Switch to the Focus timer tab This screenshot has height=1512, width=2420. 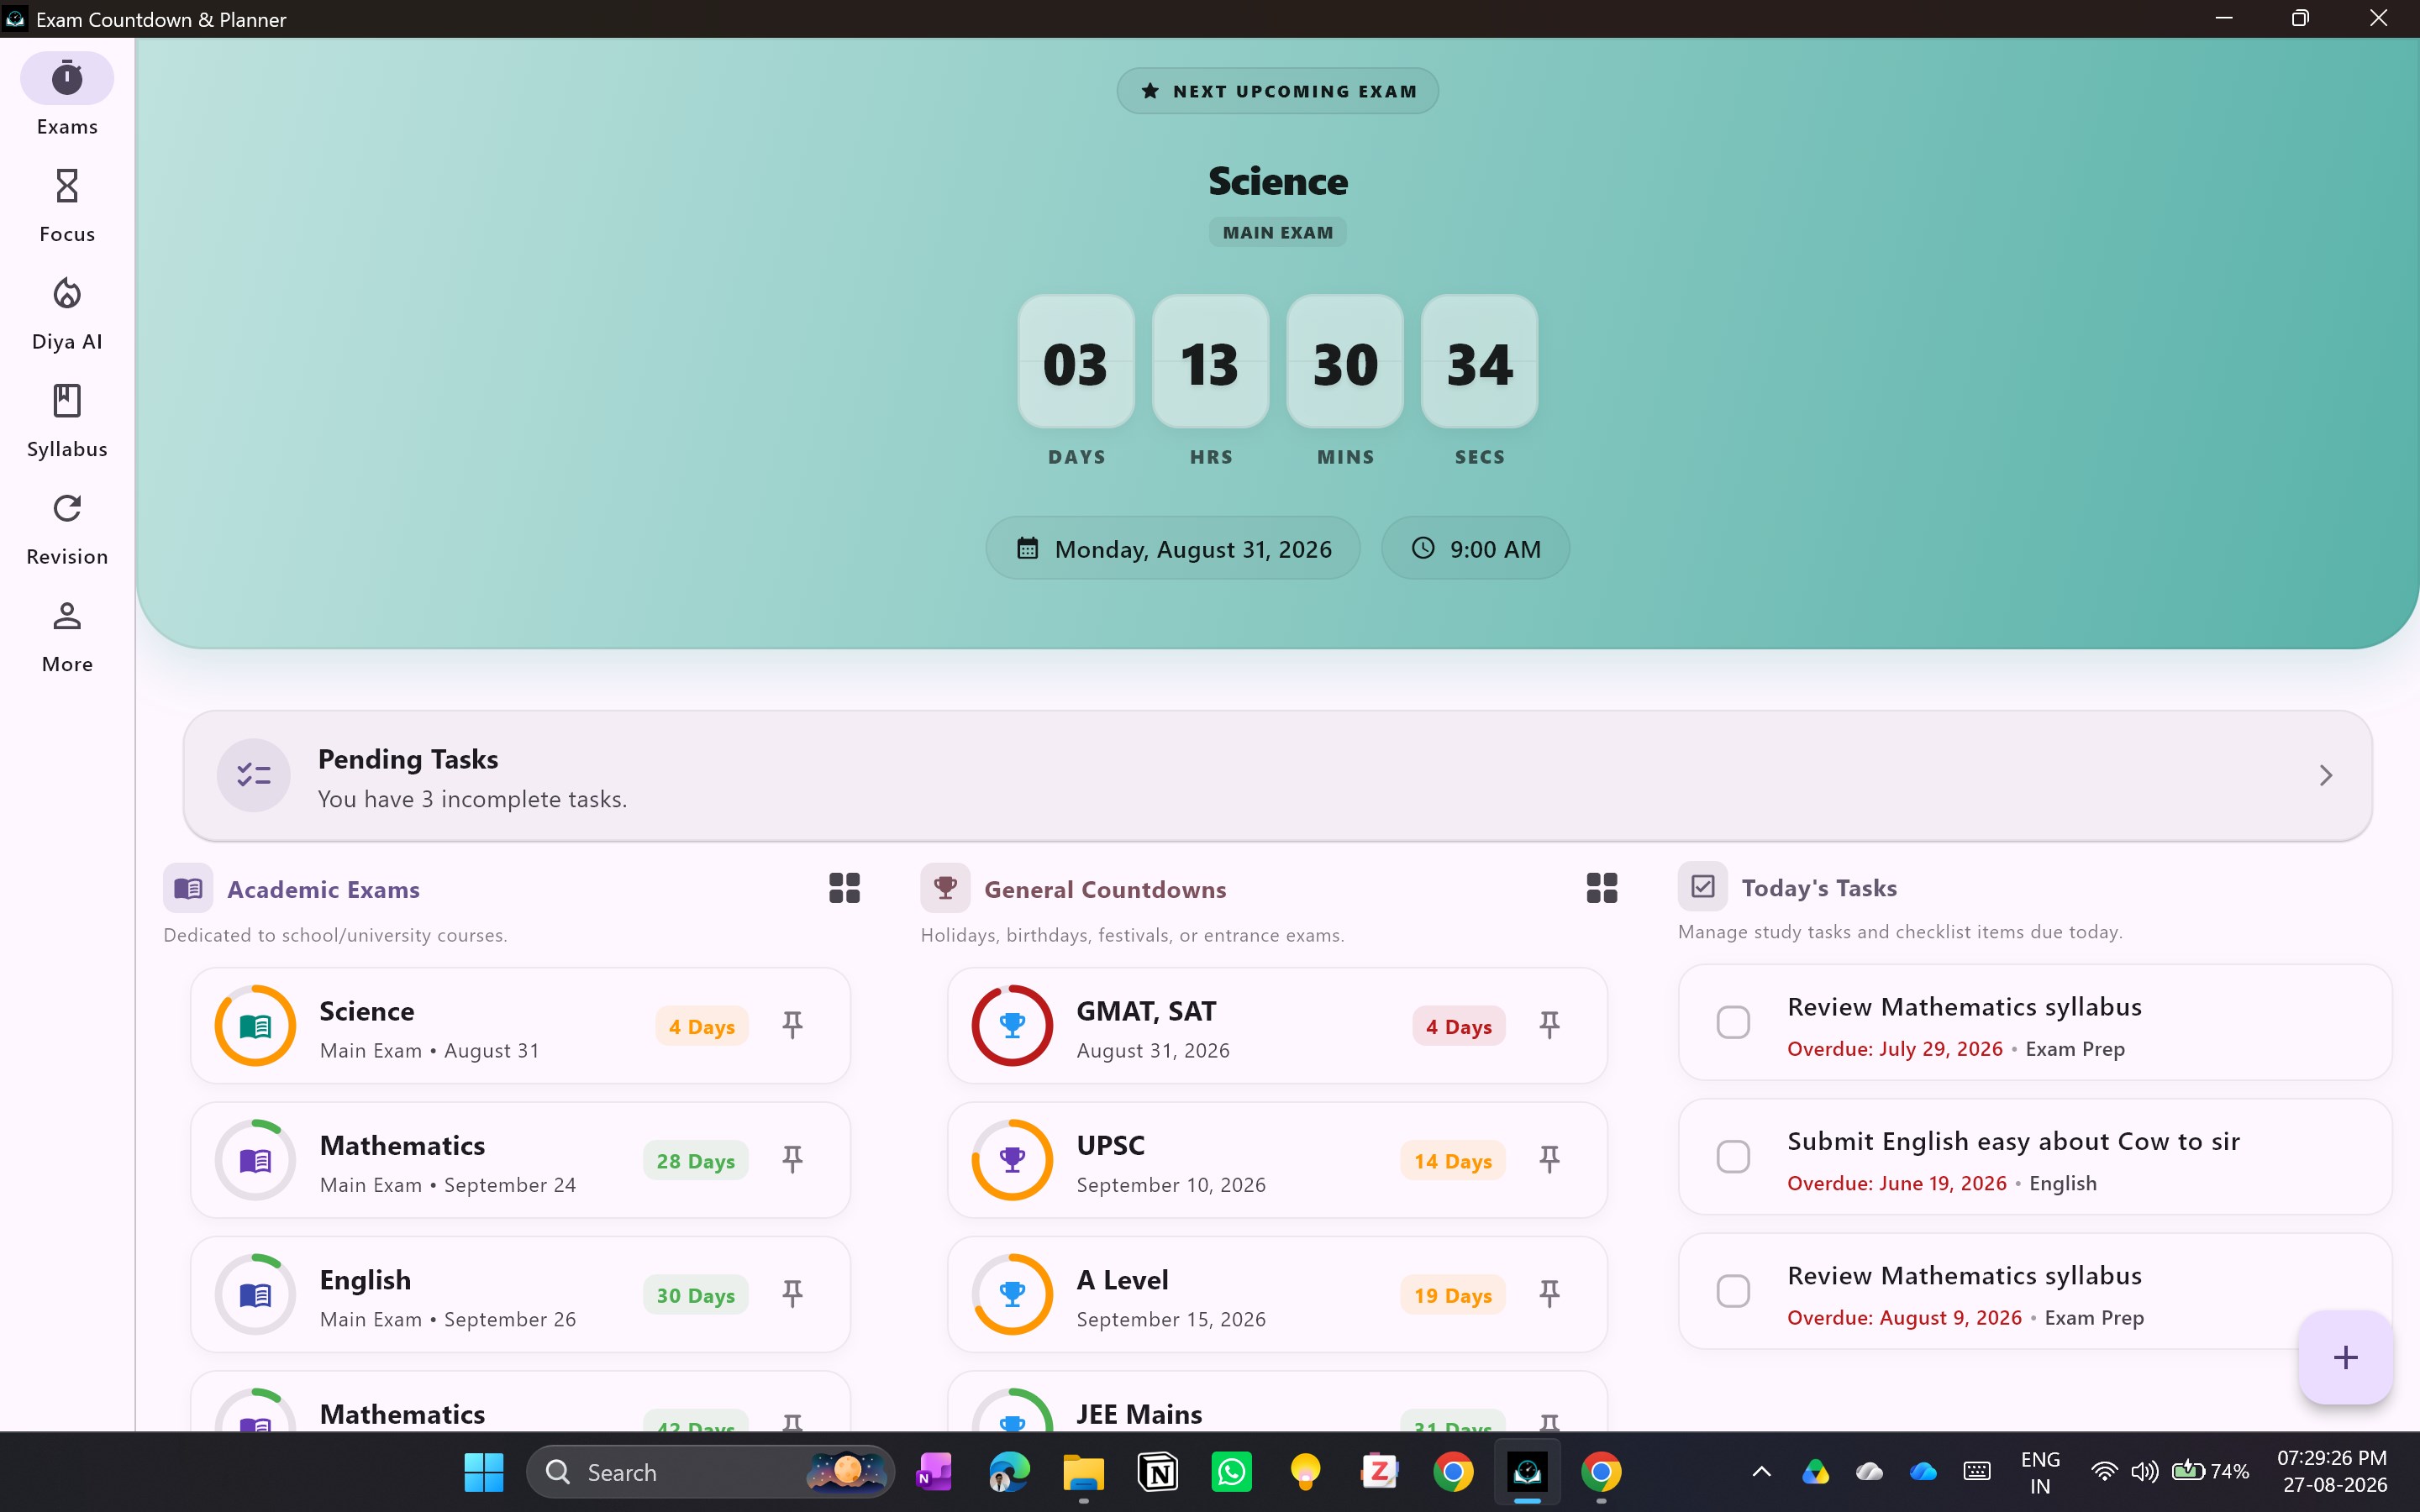[67, 205]
